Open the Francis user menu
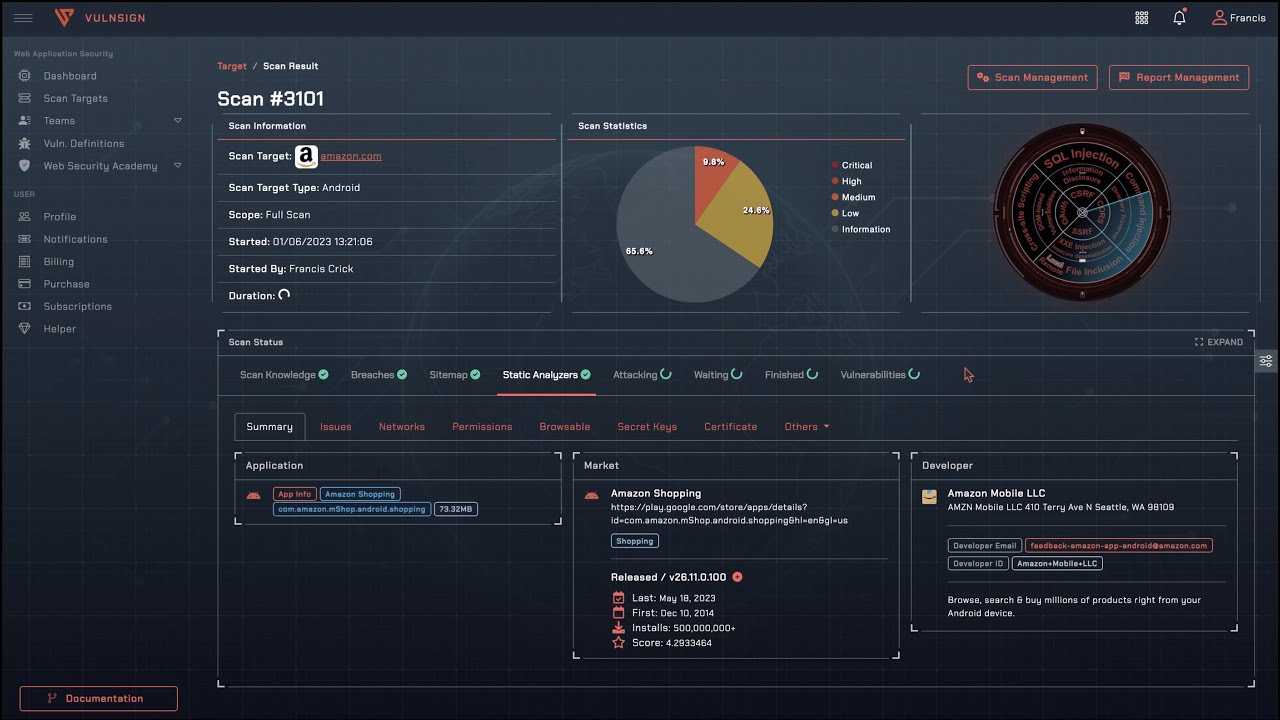 [x=1238, y=18]
